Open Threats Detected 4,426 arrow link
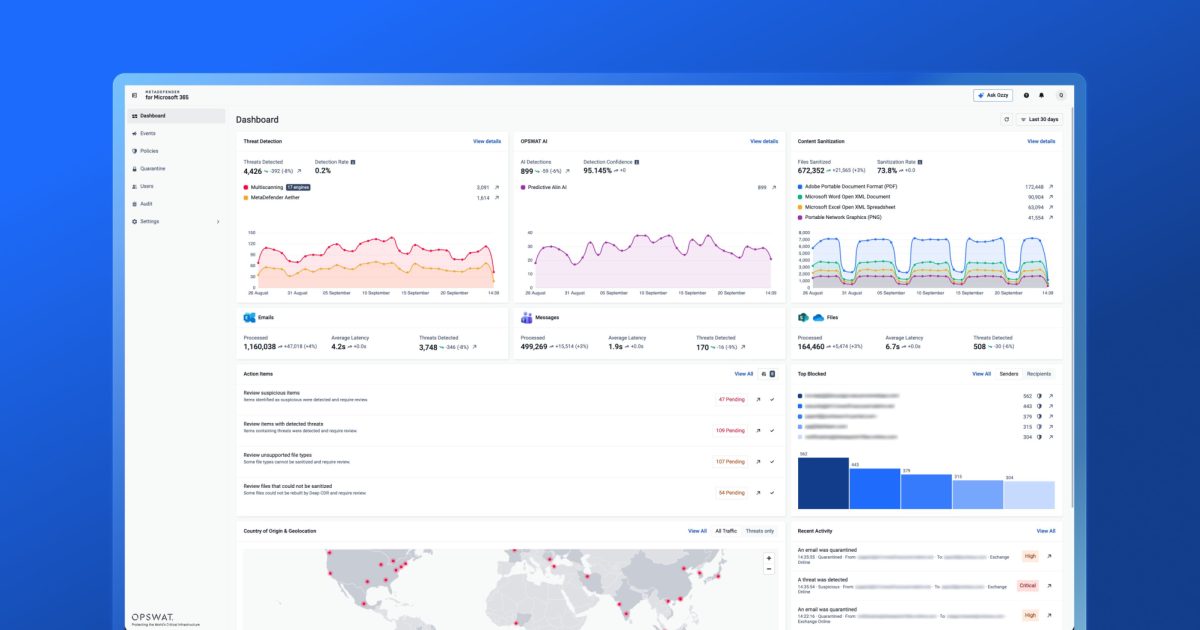The image size is (1200, 630). click(x=298, y=171)
